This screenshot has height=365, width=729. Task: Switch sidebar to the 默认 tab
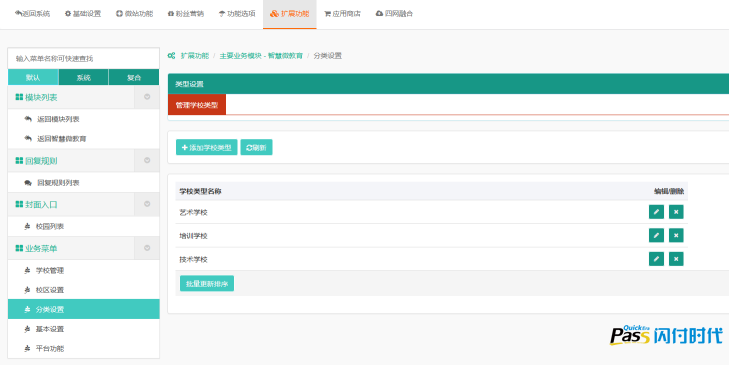click(33, 78)
